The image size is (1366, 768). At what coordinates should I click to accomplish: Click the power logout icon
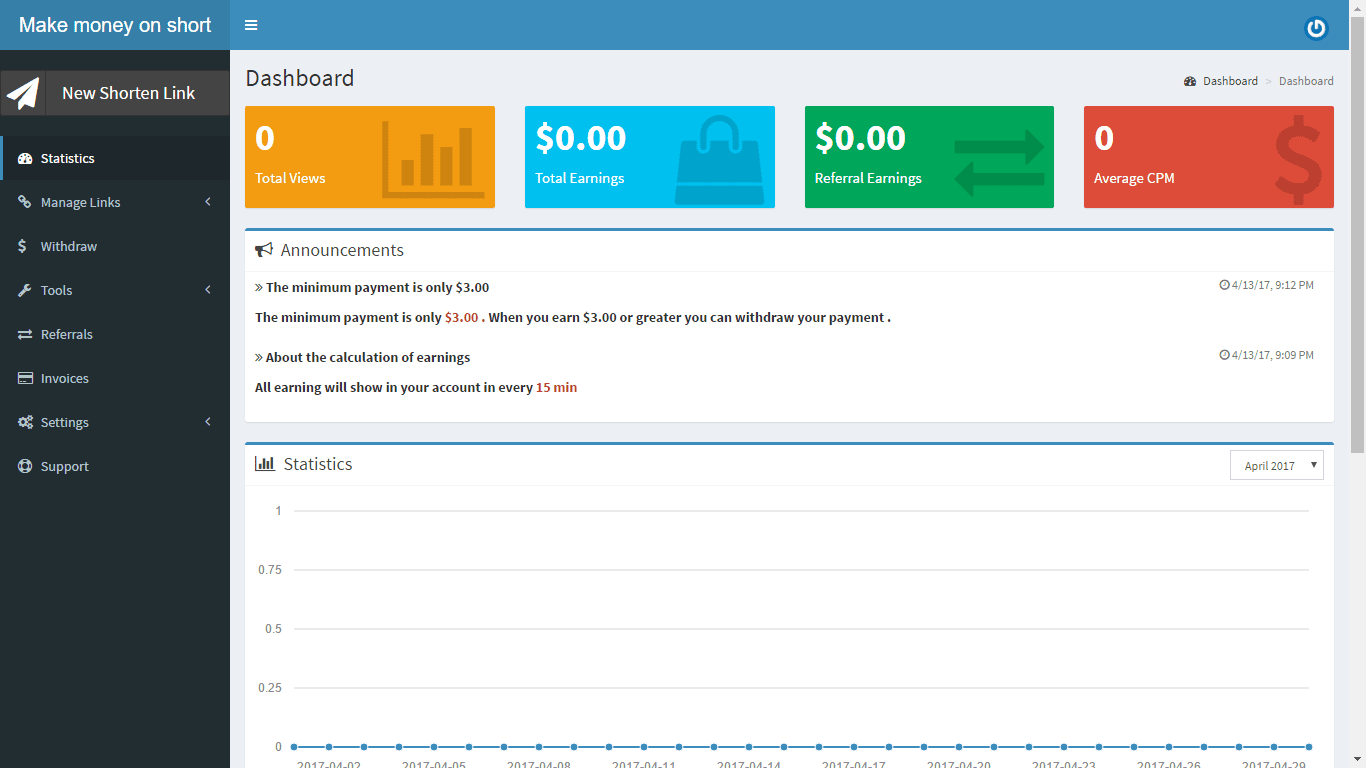tap(1316, 29)
